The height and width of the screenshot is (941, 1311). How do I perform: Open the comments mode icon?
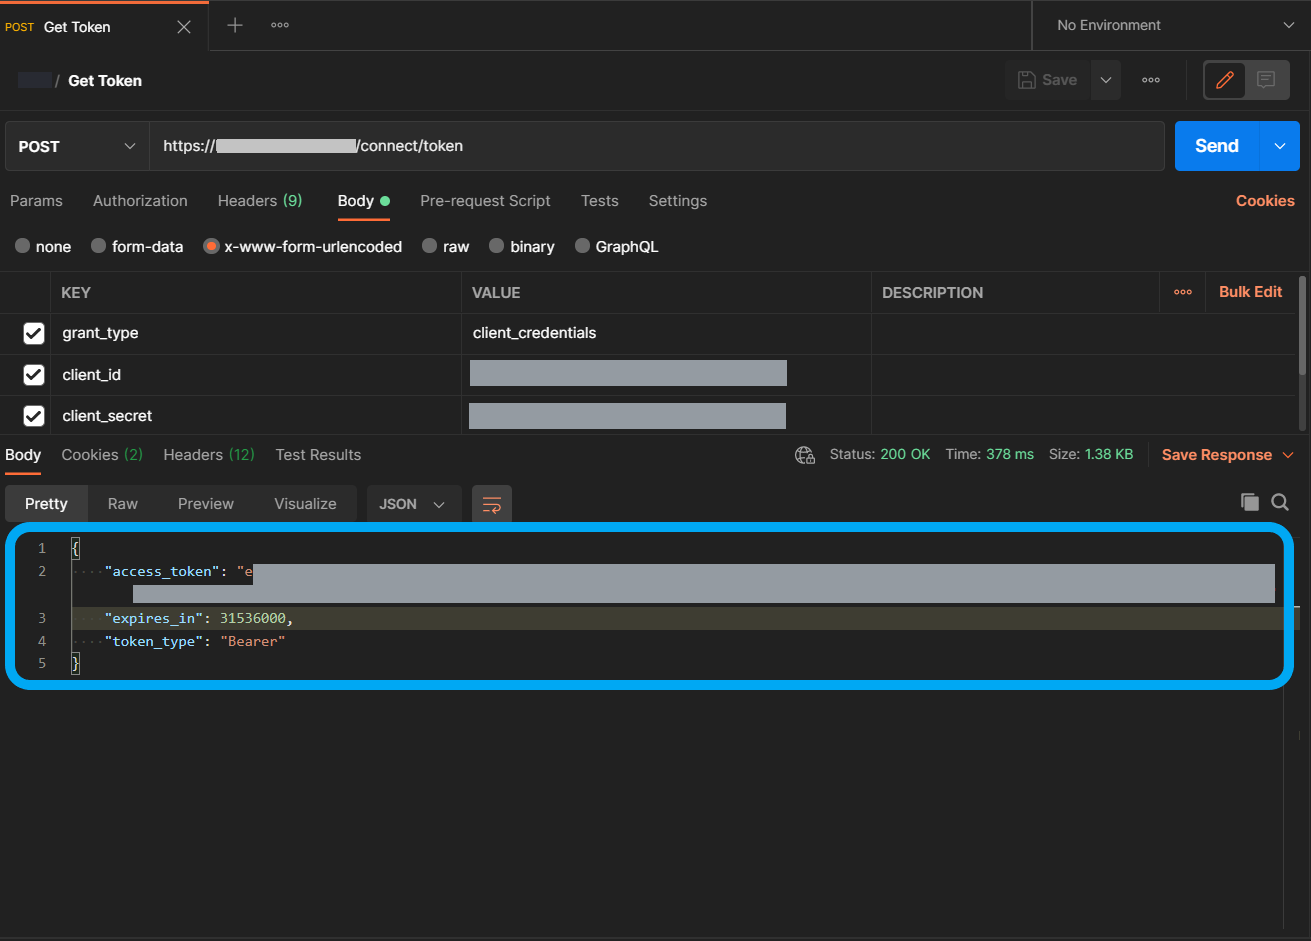tap(1266, 80)
